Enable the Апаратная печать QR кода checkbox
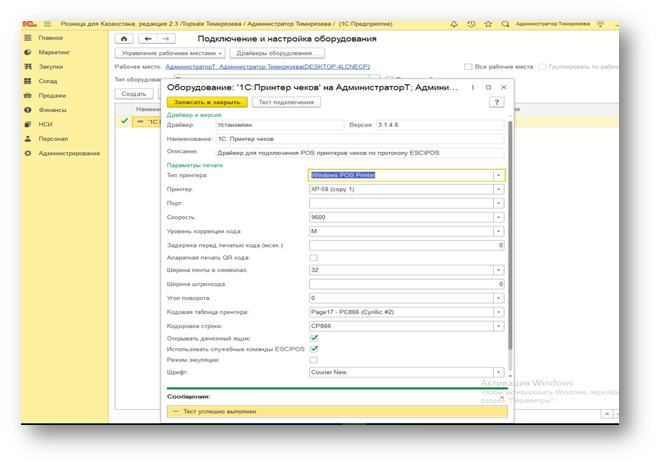The width and height of the screenshot is (661, 467). (313, 257)
